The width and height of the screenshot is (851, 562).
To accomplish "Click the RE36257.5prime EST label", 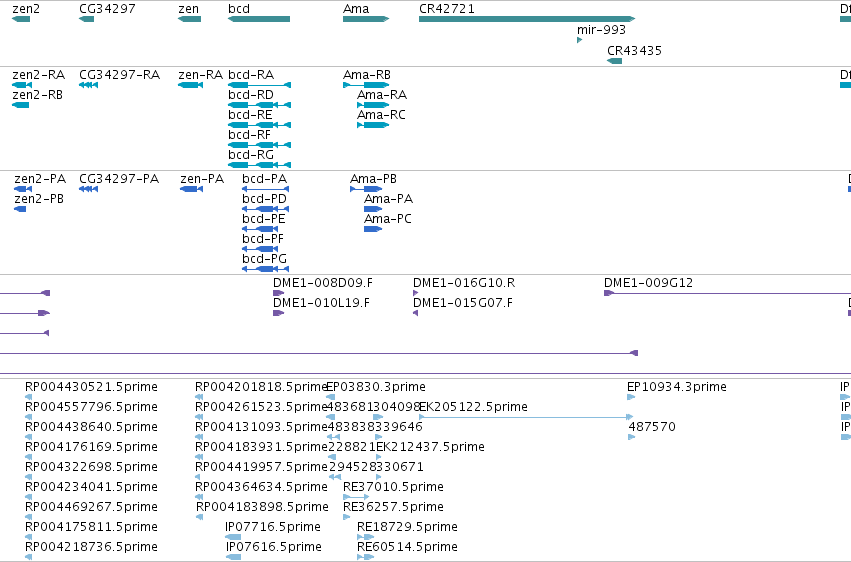I will click(x=393, y=507).
